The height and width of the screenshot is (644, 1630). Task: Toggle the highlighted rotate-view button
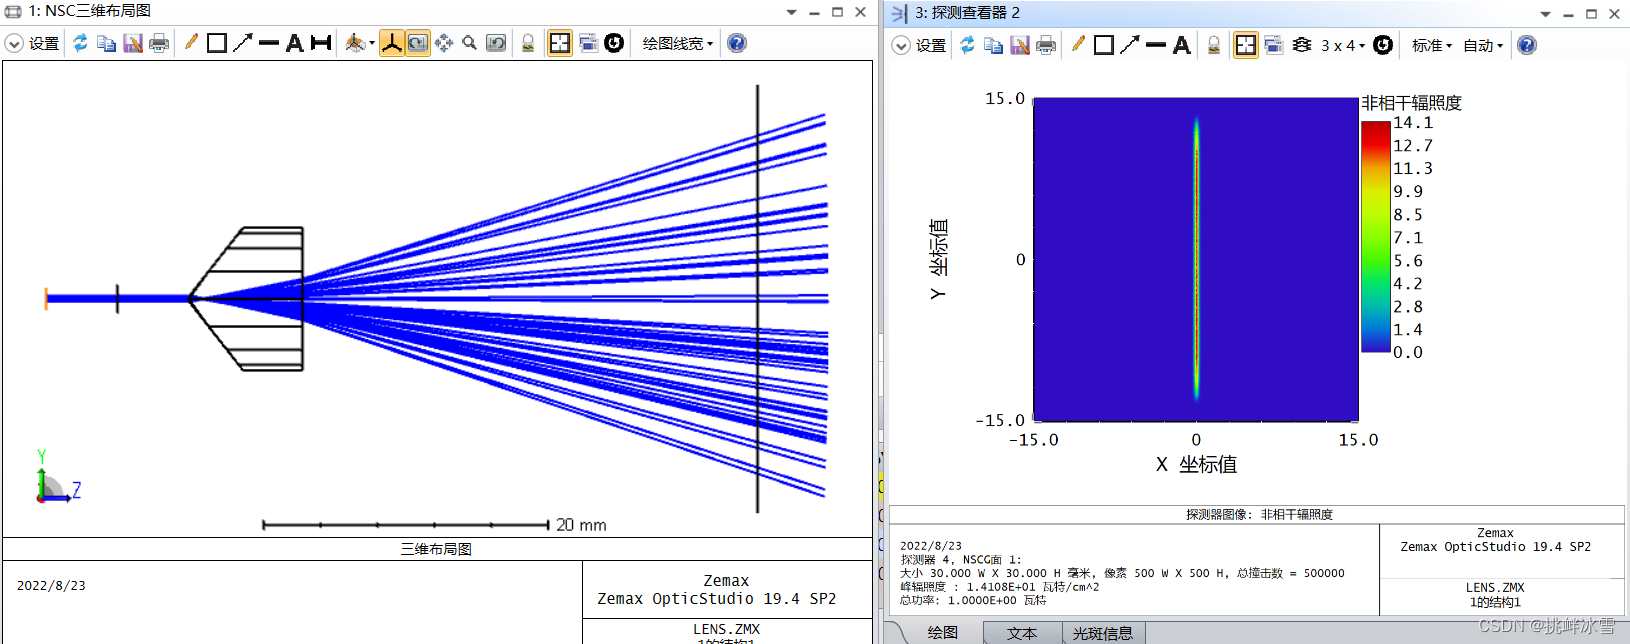(x=418, y=43)
